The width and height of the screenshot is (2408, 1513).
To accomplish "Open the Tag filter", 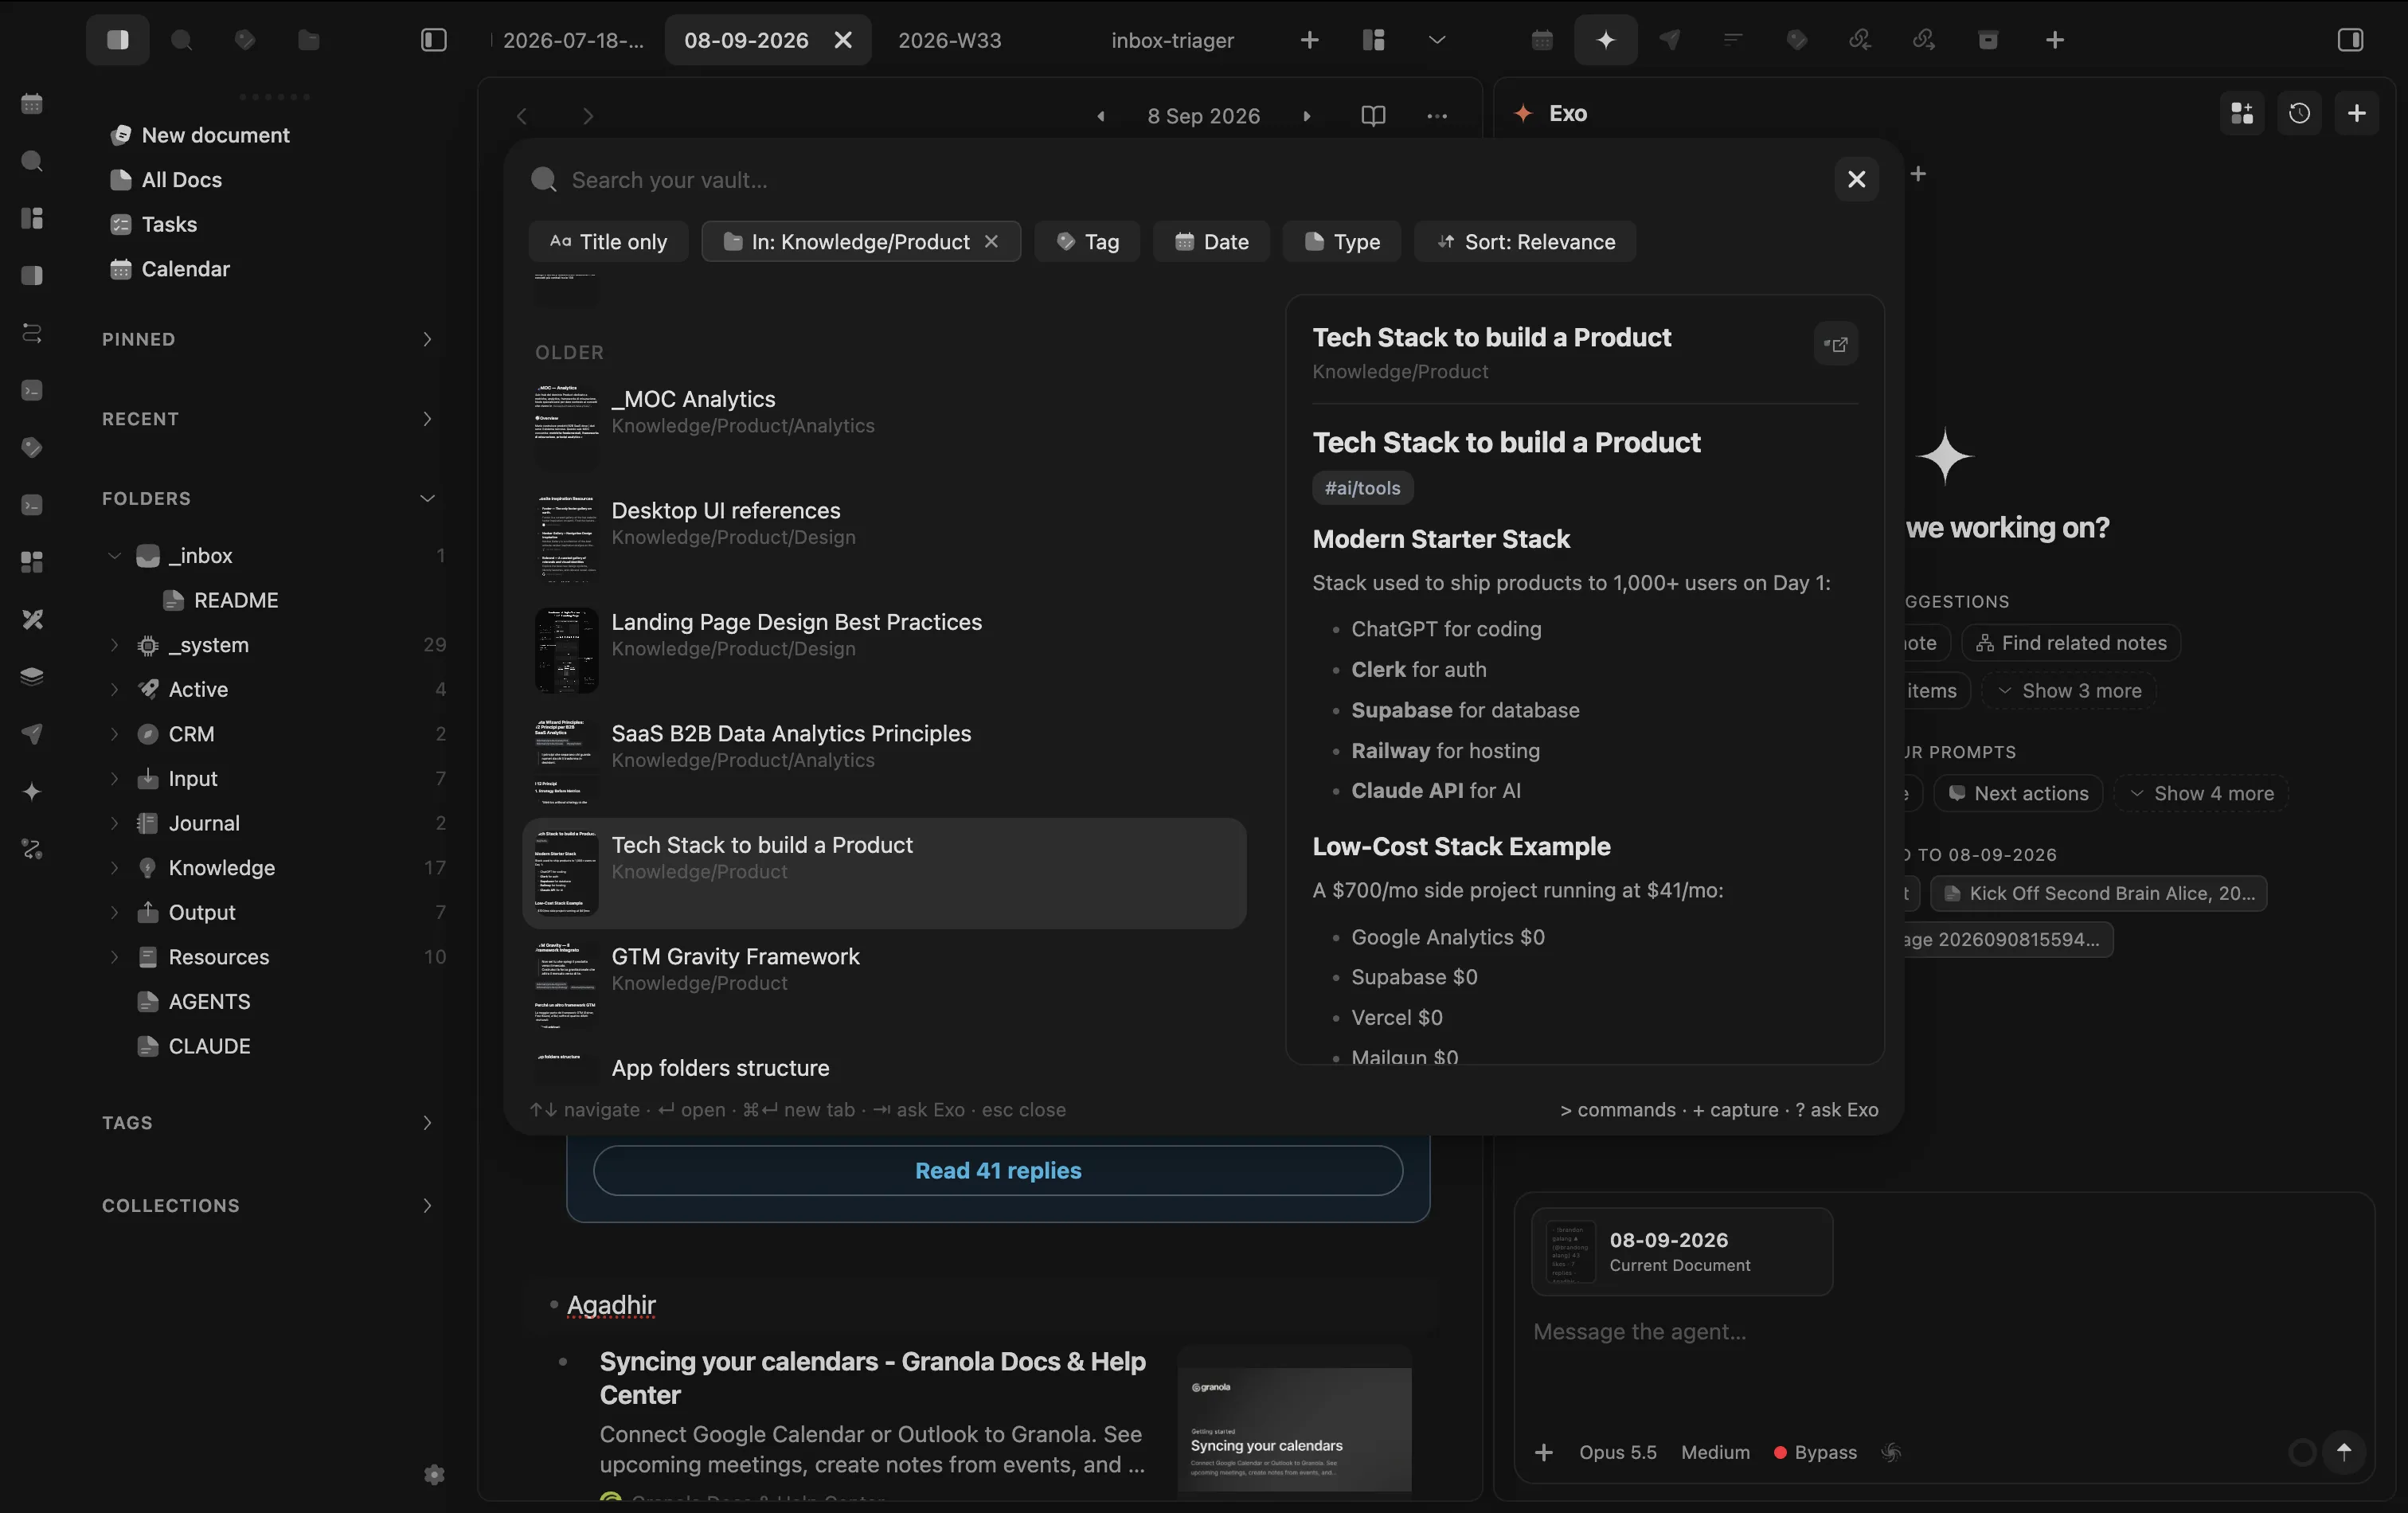I will click(1087, 242).
